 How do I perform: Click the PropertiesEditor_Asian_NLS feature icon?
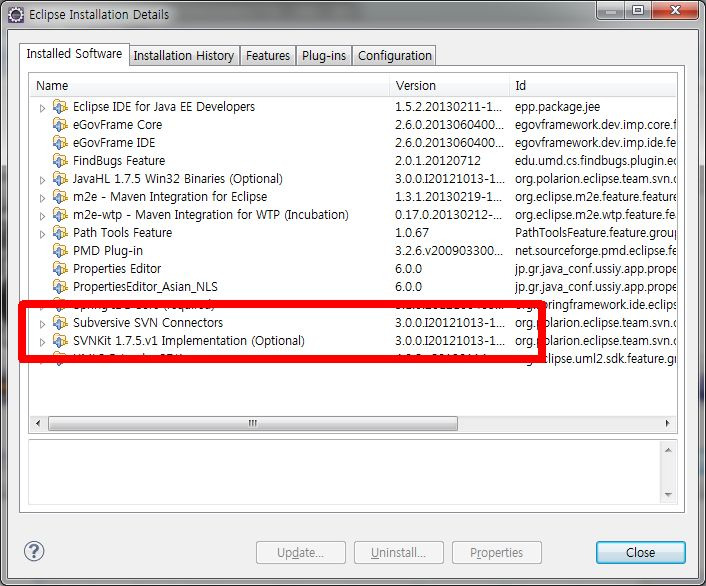(x=60, y=287)
